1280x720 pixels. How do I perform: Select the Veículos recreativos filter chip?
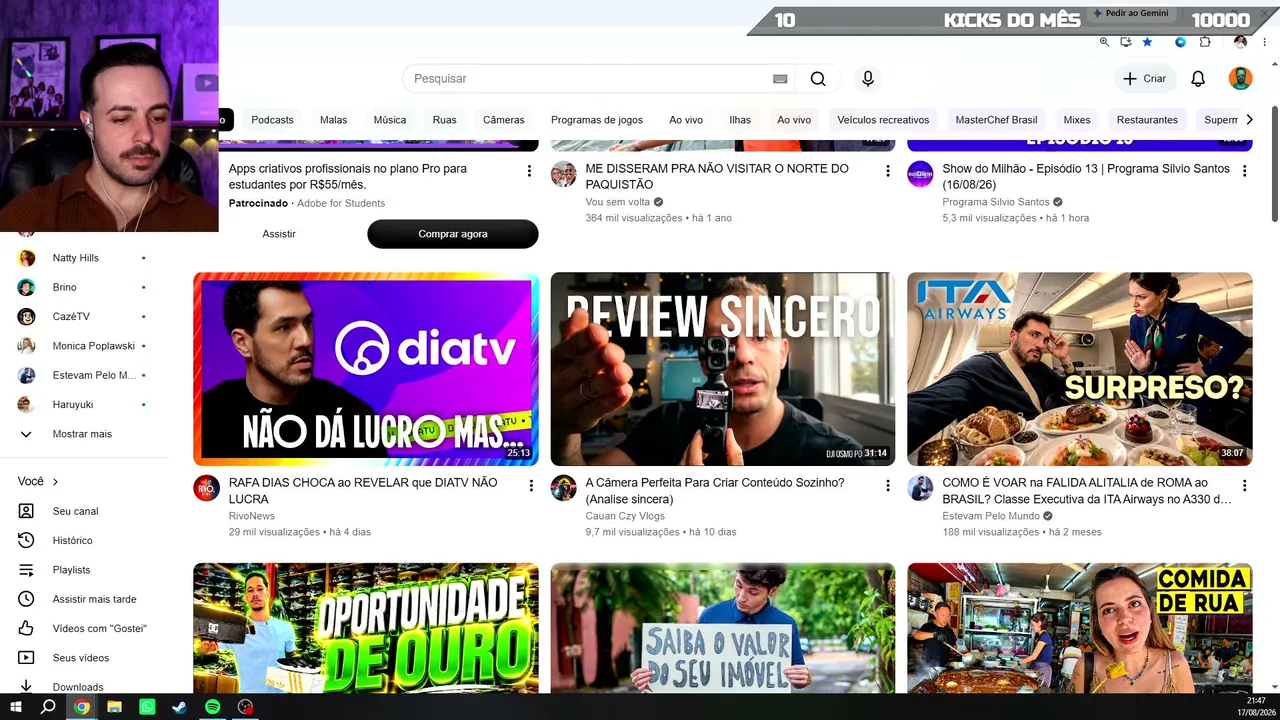[883, 120]
